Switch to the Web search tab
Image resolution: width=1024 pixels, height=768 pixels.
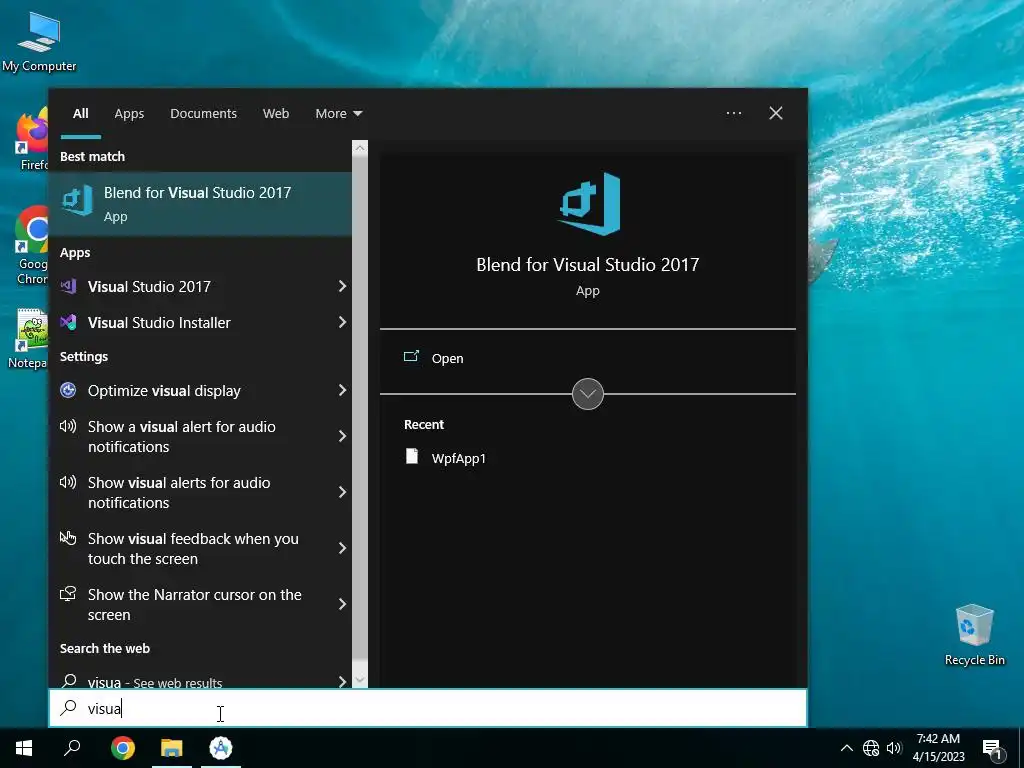pyautogui.click(x=276, y=113)
